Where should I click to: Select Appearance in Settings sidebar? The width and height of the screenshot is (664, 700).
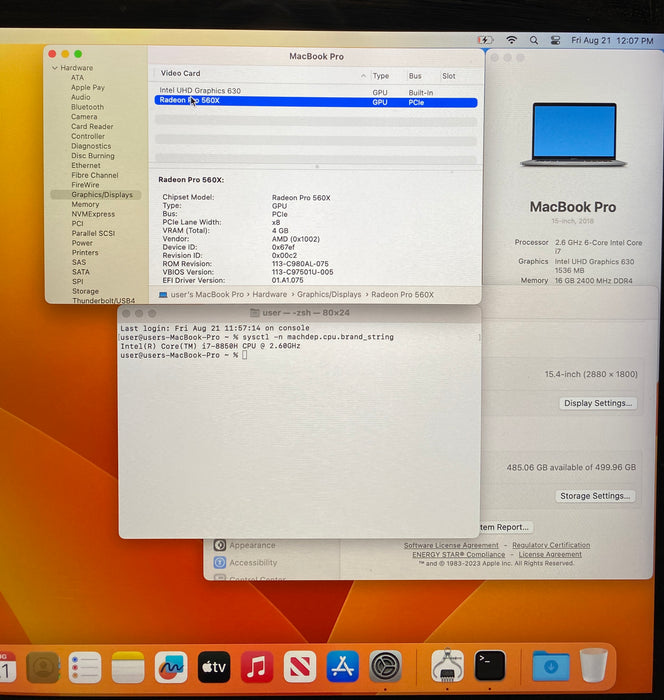(252, 545)
